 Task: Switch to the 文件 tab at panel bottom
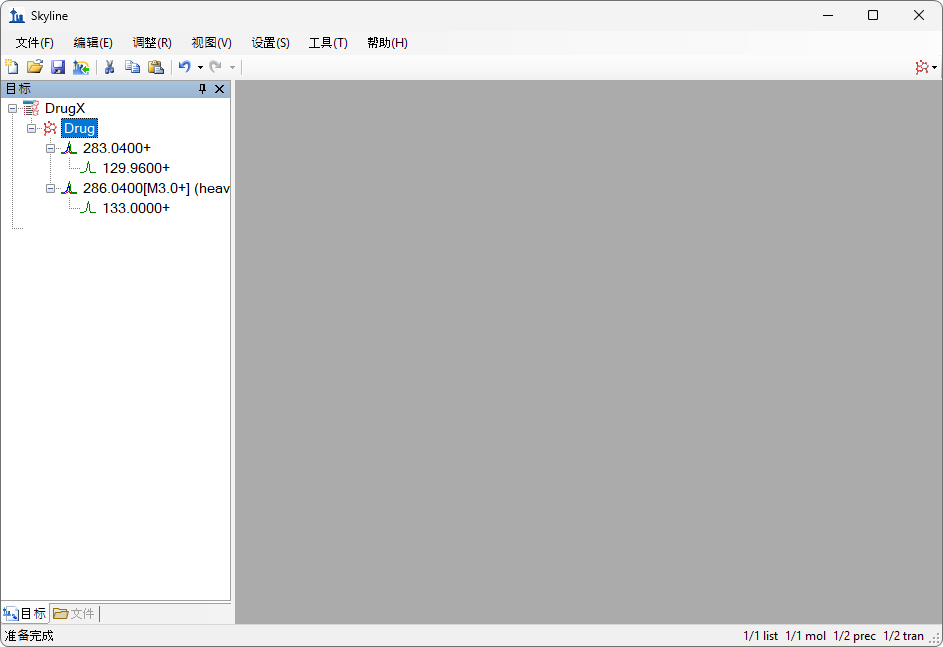[74, 613]
